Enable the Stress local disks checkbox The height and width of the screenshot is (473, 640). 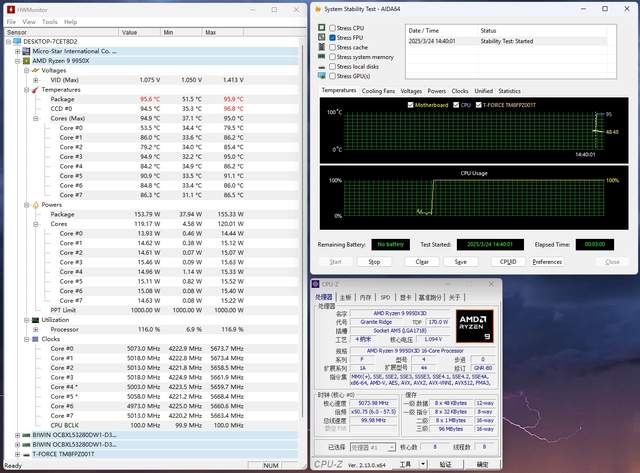click(x=333, y=67)
